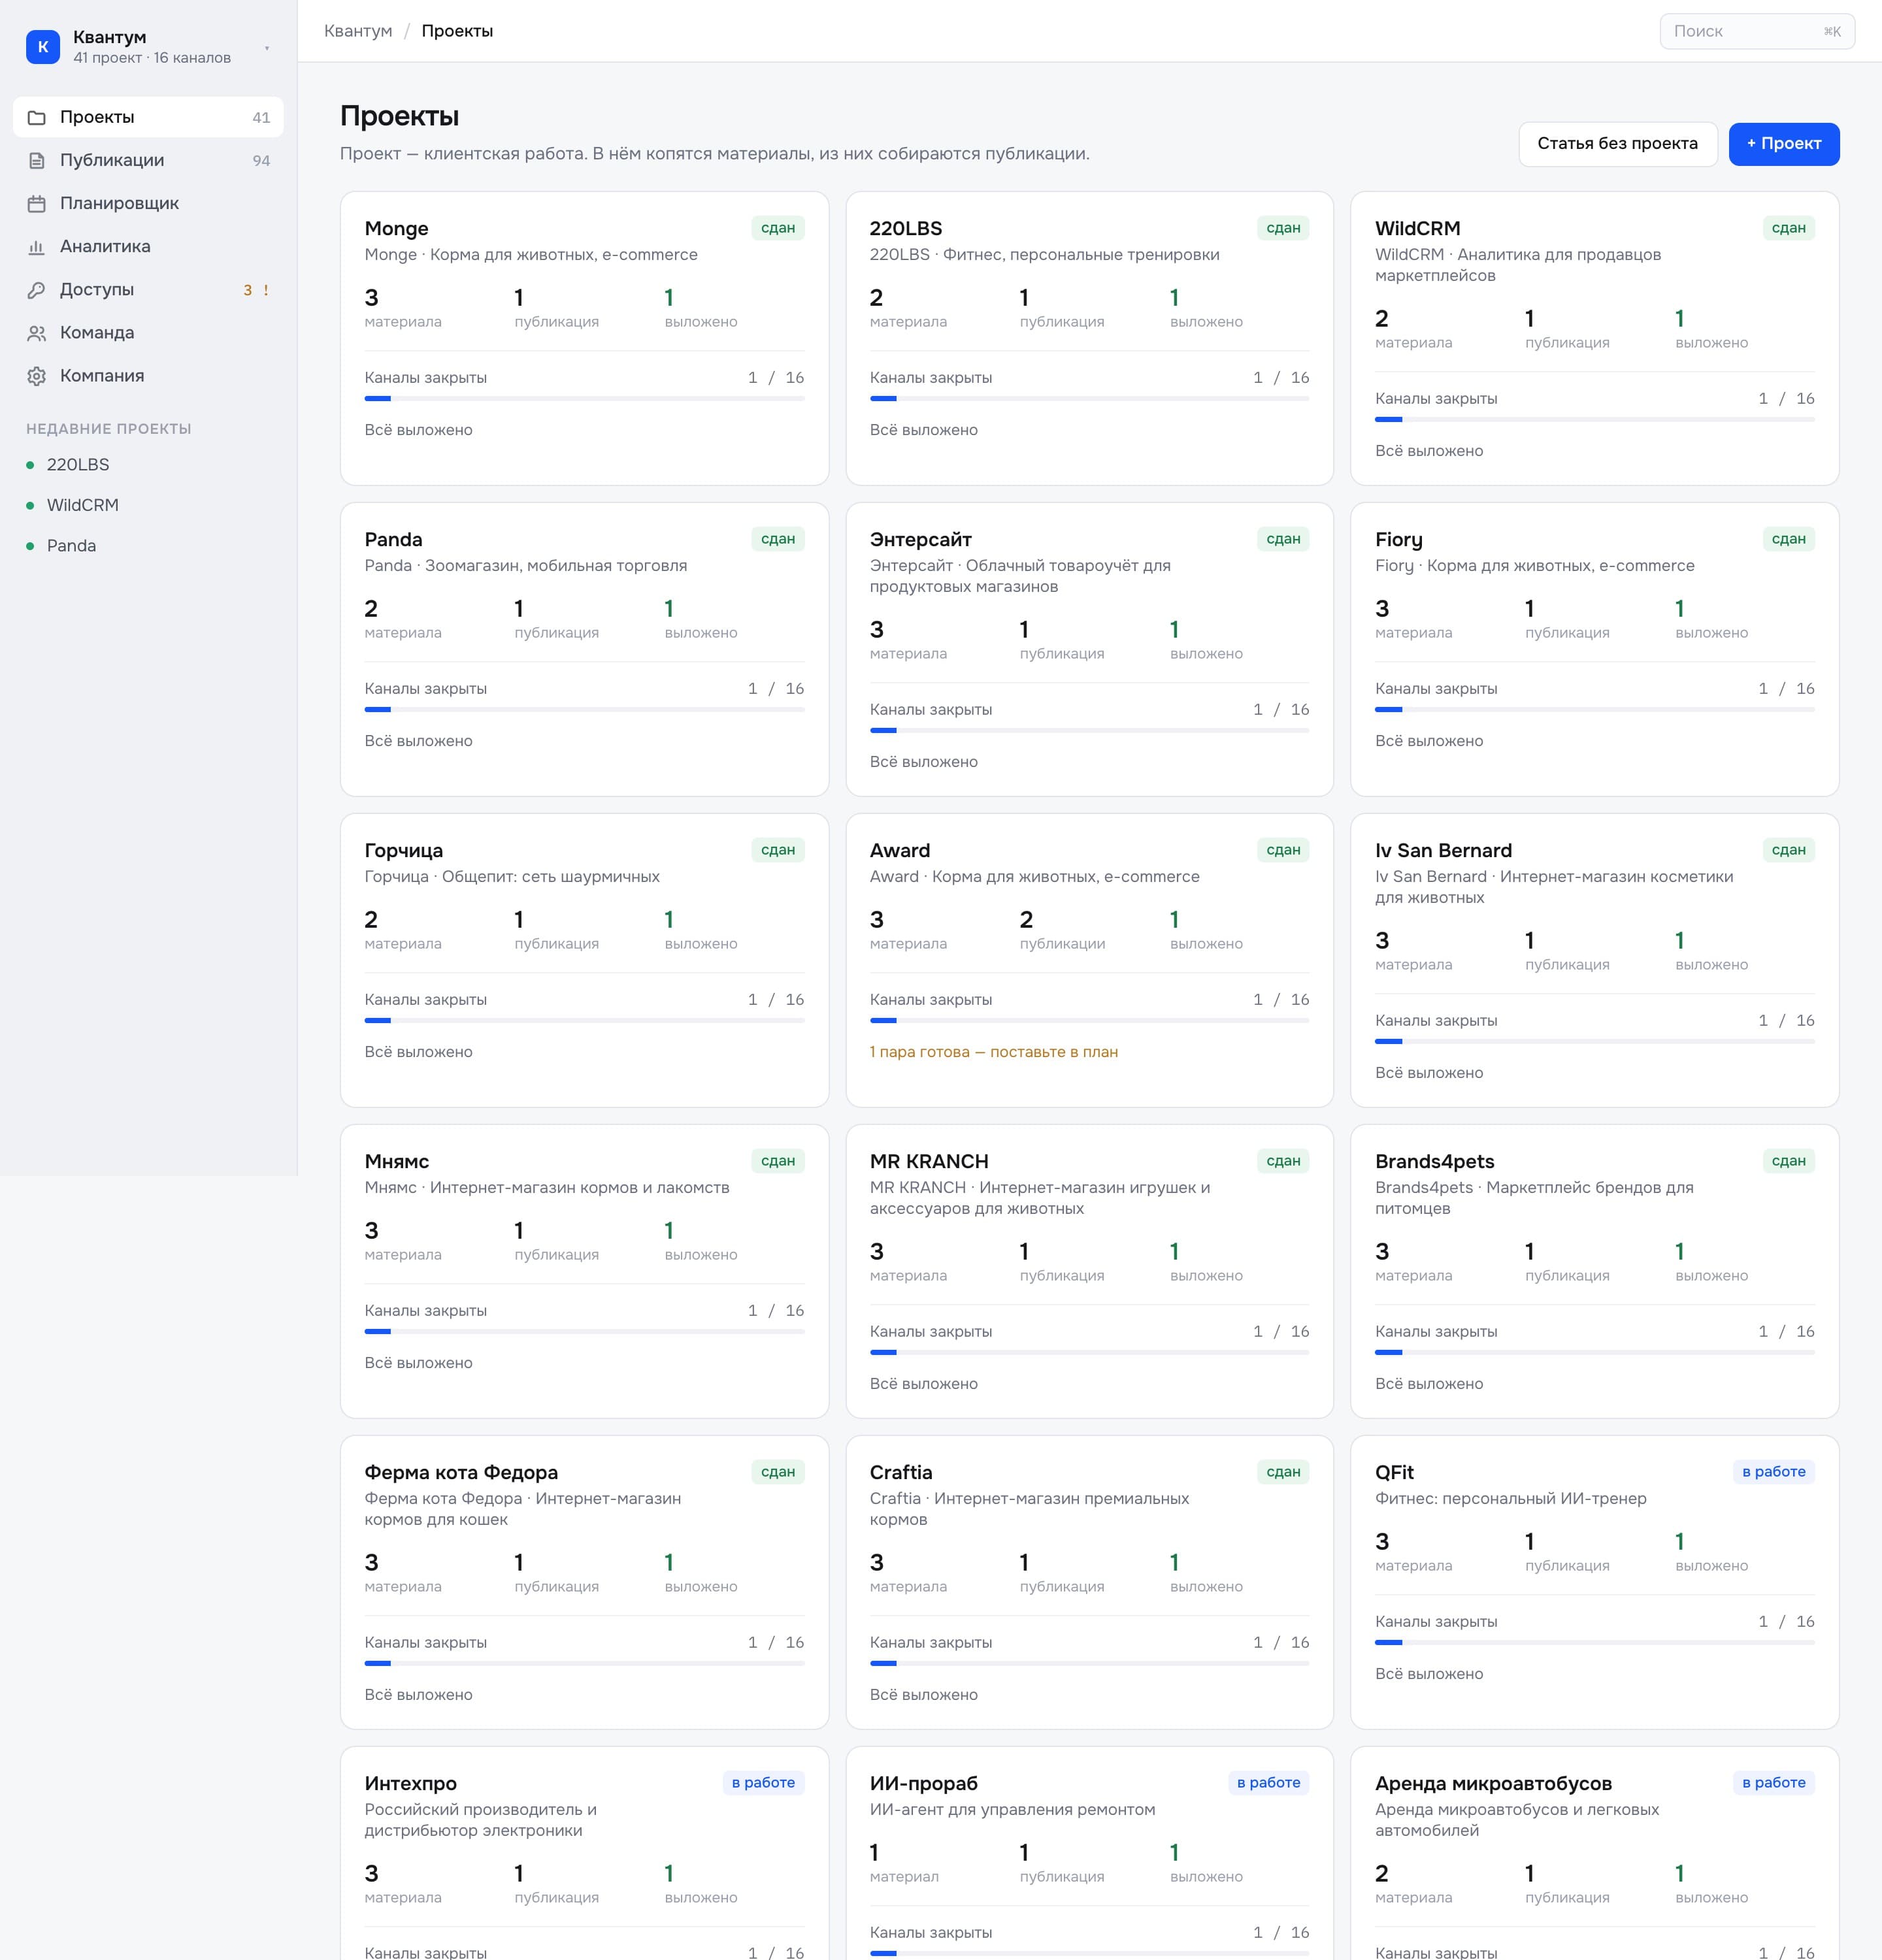This screenshot has width=1882, height=1960.
Task: Open the MR KRANCH project card title
Action: coord(929,1162)
